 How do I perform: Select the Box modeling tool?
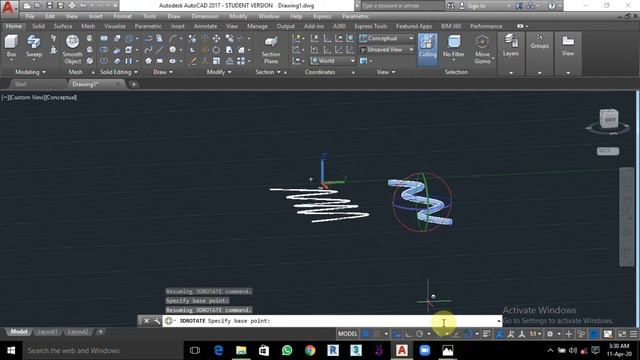[x=11, y=46]
